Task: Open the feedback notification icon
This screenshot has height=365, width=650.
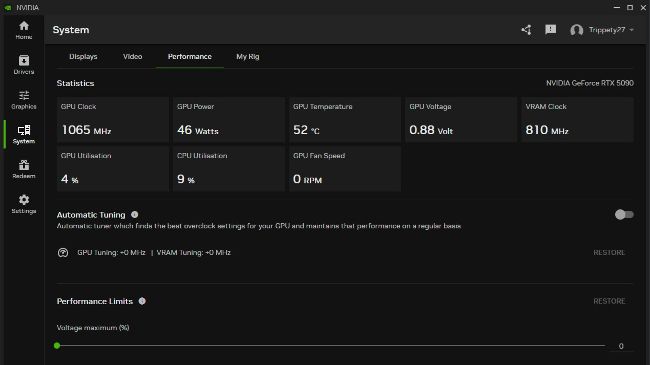Action: pyautogui.click(x=551, y=30)
